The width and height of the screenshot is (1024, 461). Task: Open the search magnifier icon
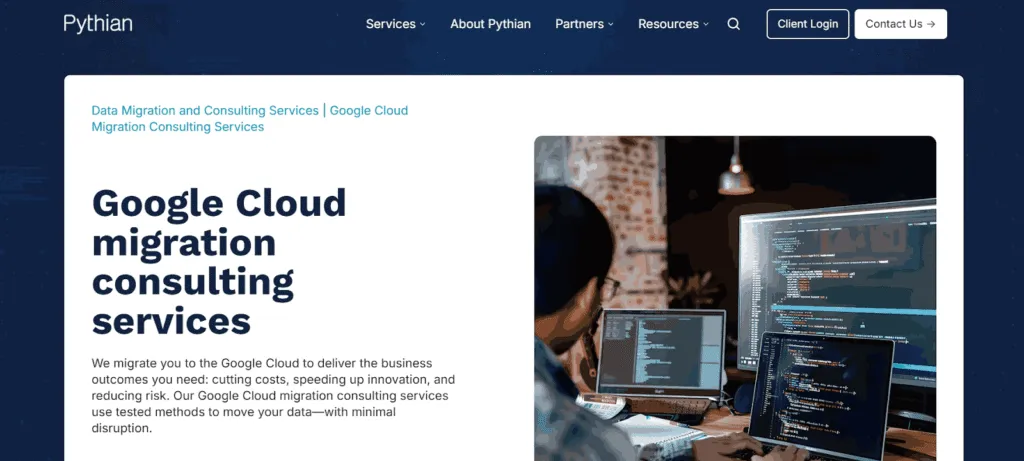733,24
